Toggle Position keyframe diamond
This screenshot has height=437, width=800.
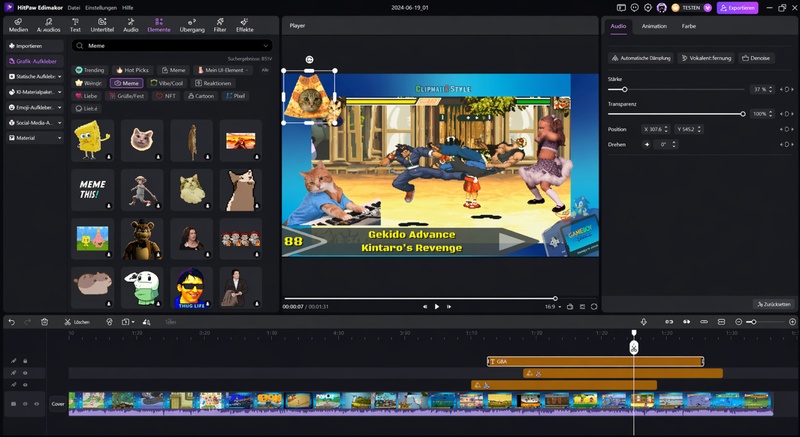coord(787,130)
